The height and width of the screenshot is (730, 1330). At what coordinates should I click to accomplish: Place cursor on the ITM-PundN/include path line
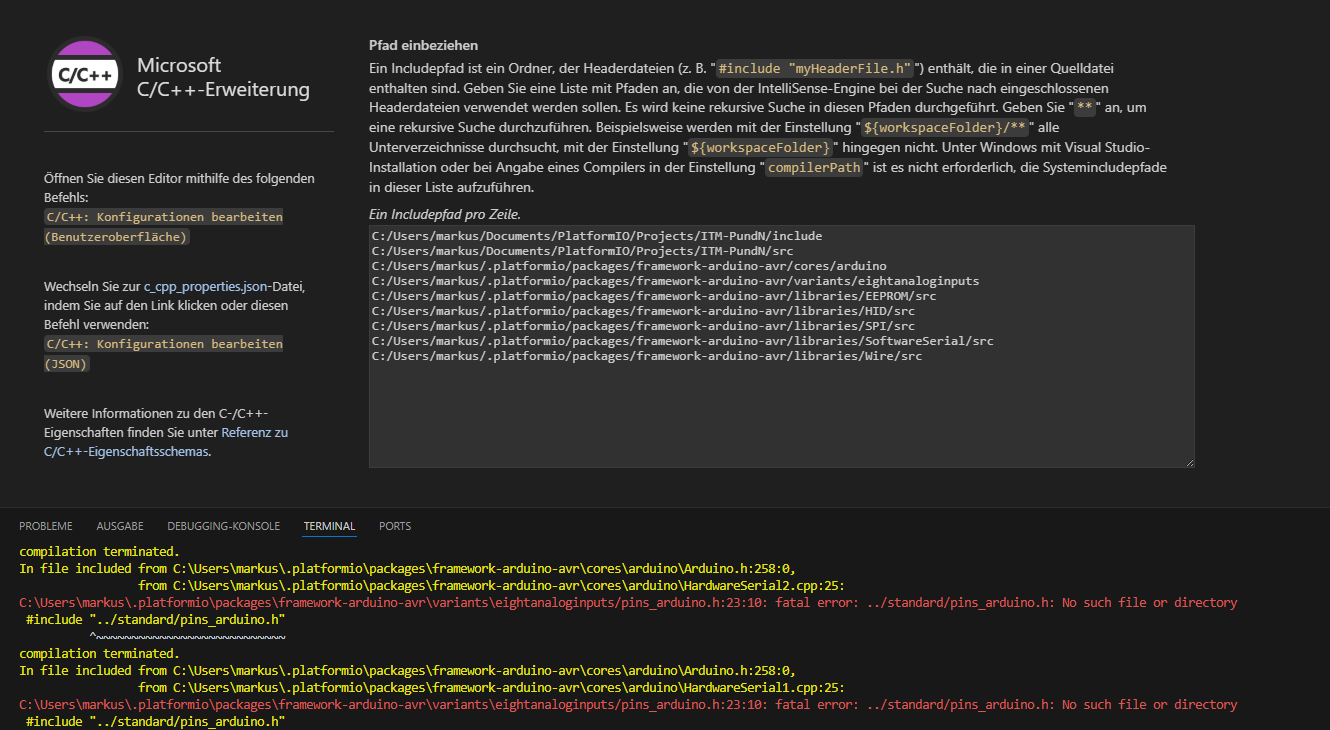(596, 236)
